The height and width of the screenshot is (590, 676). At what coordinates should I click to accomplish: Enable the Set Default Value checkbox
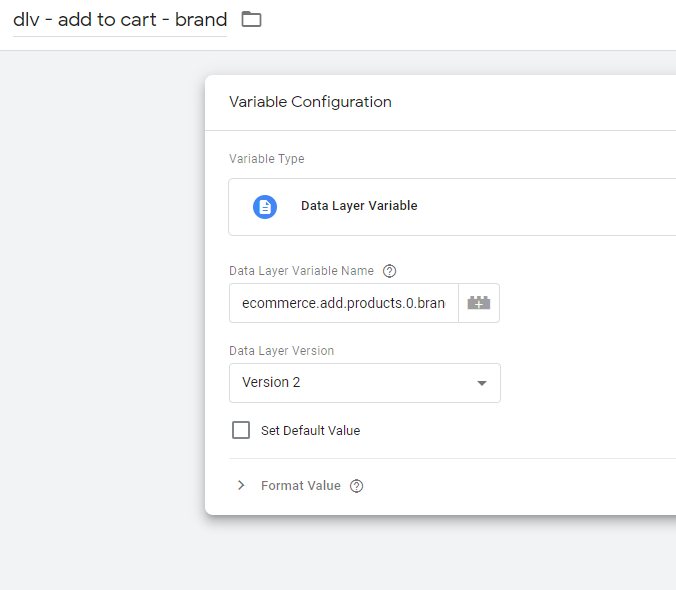[x=241, y=430]
